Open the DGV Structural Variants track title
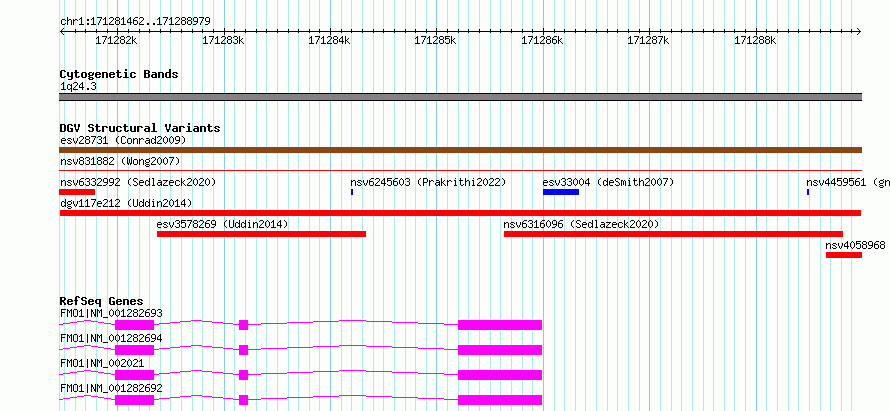 pos(140,128)
